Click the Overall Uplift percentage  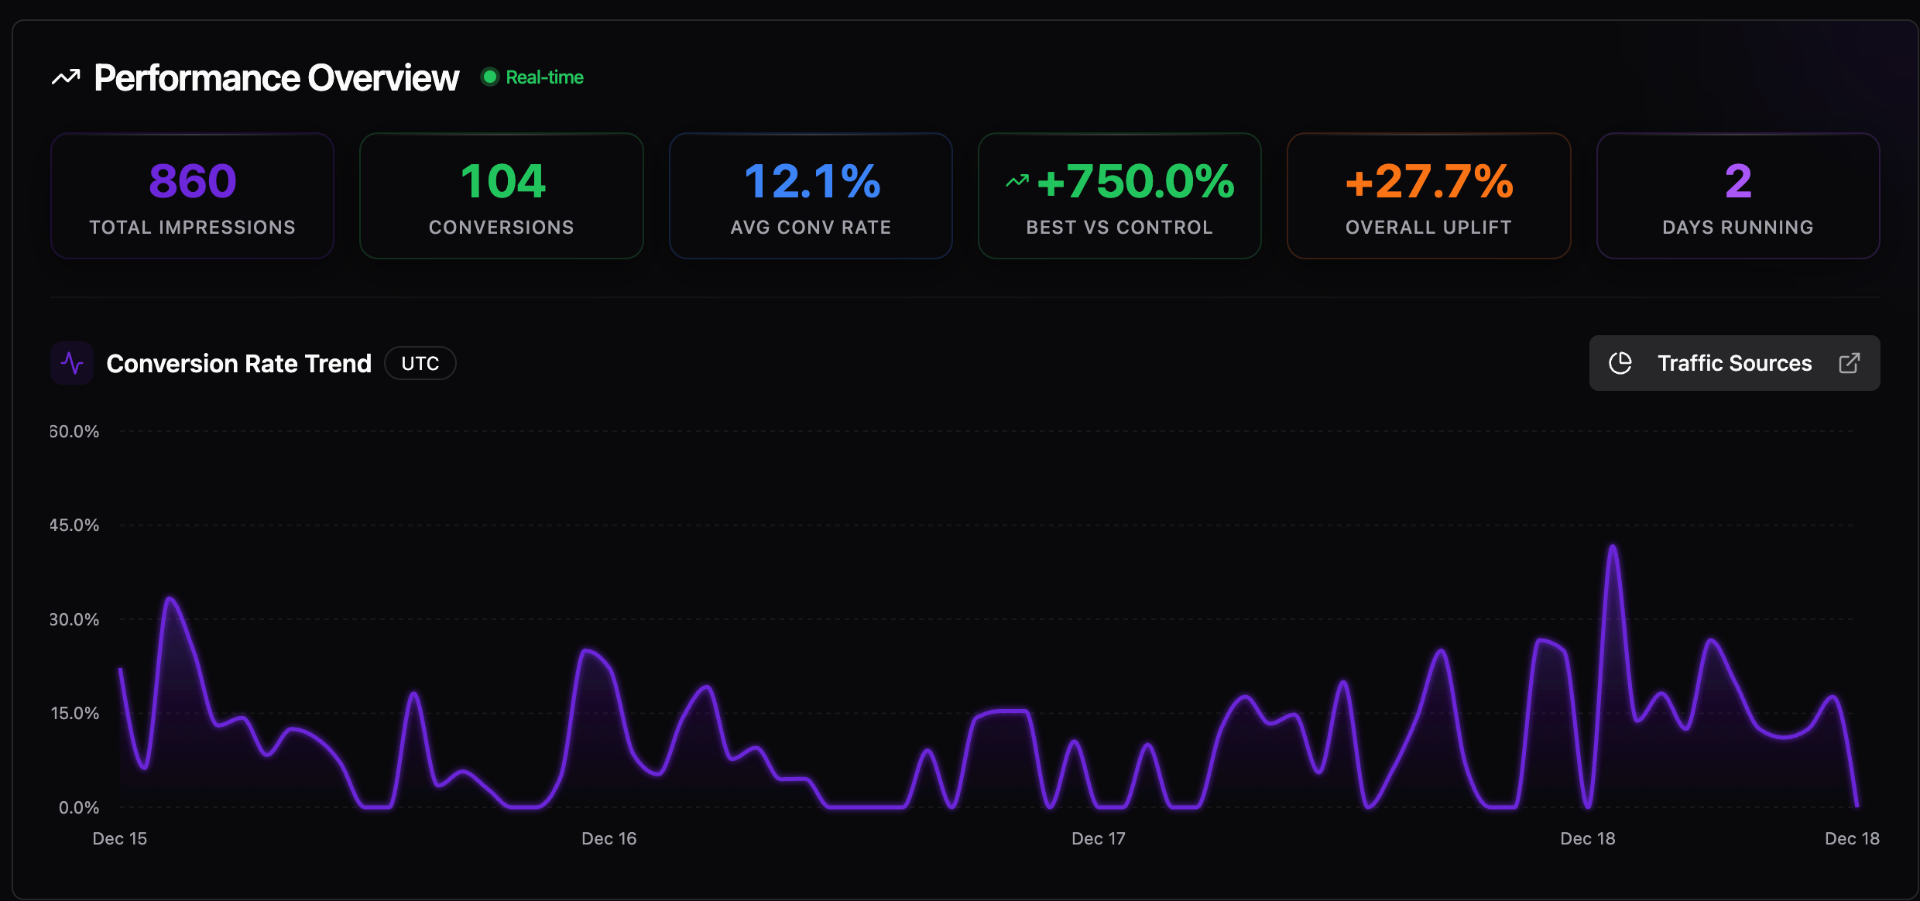(1429, 181)
